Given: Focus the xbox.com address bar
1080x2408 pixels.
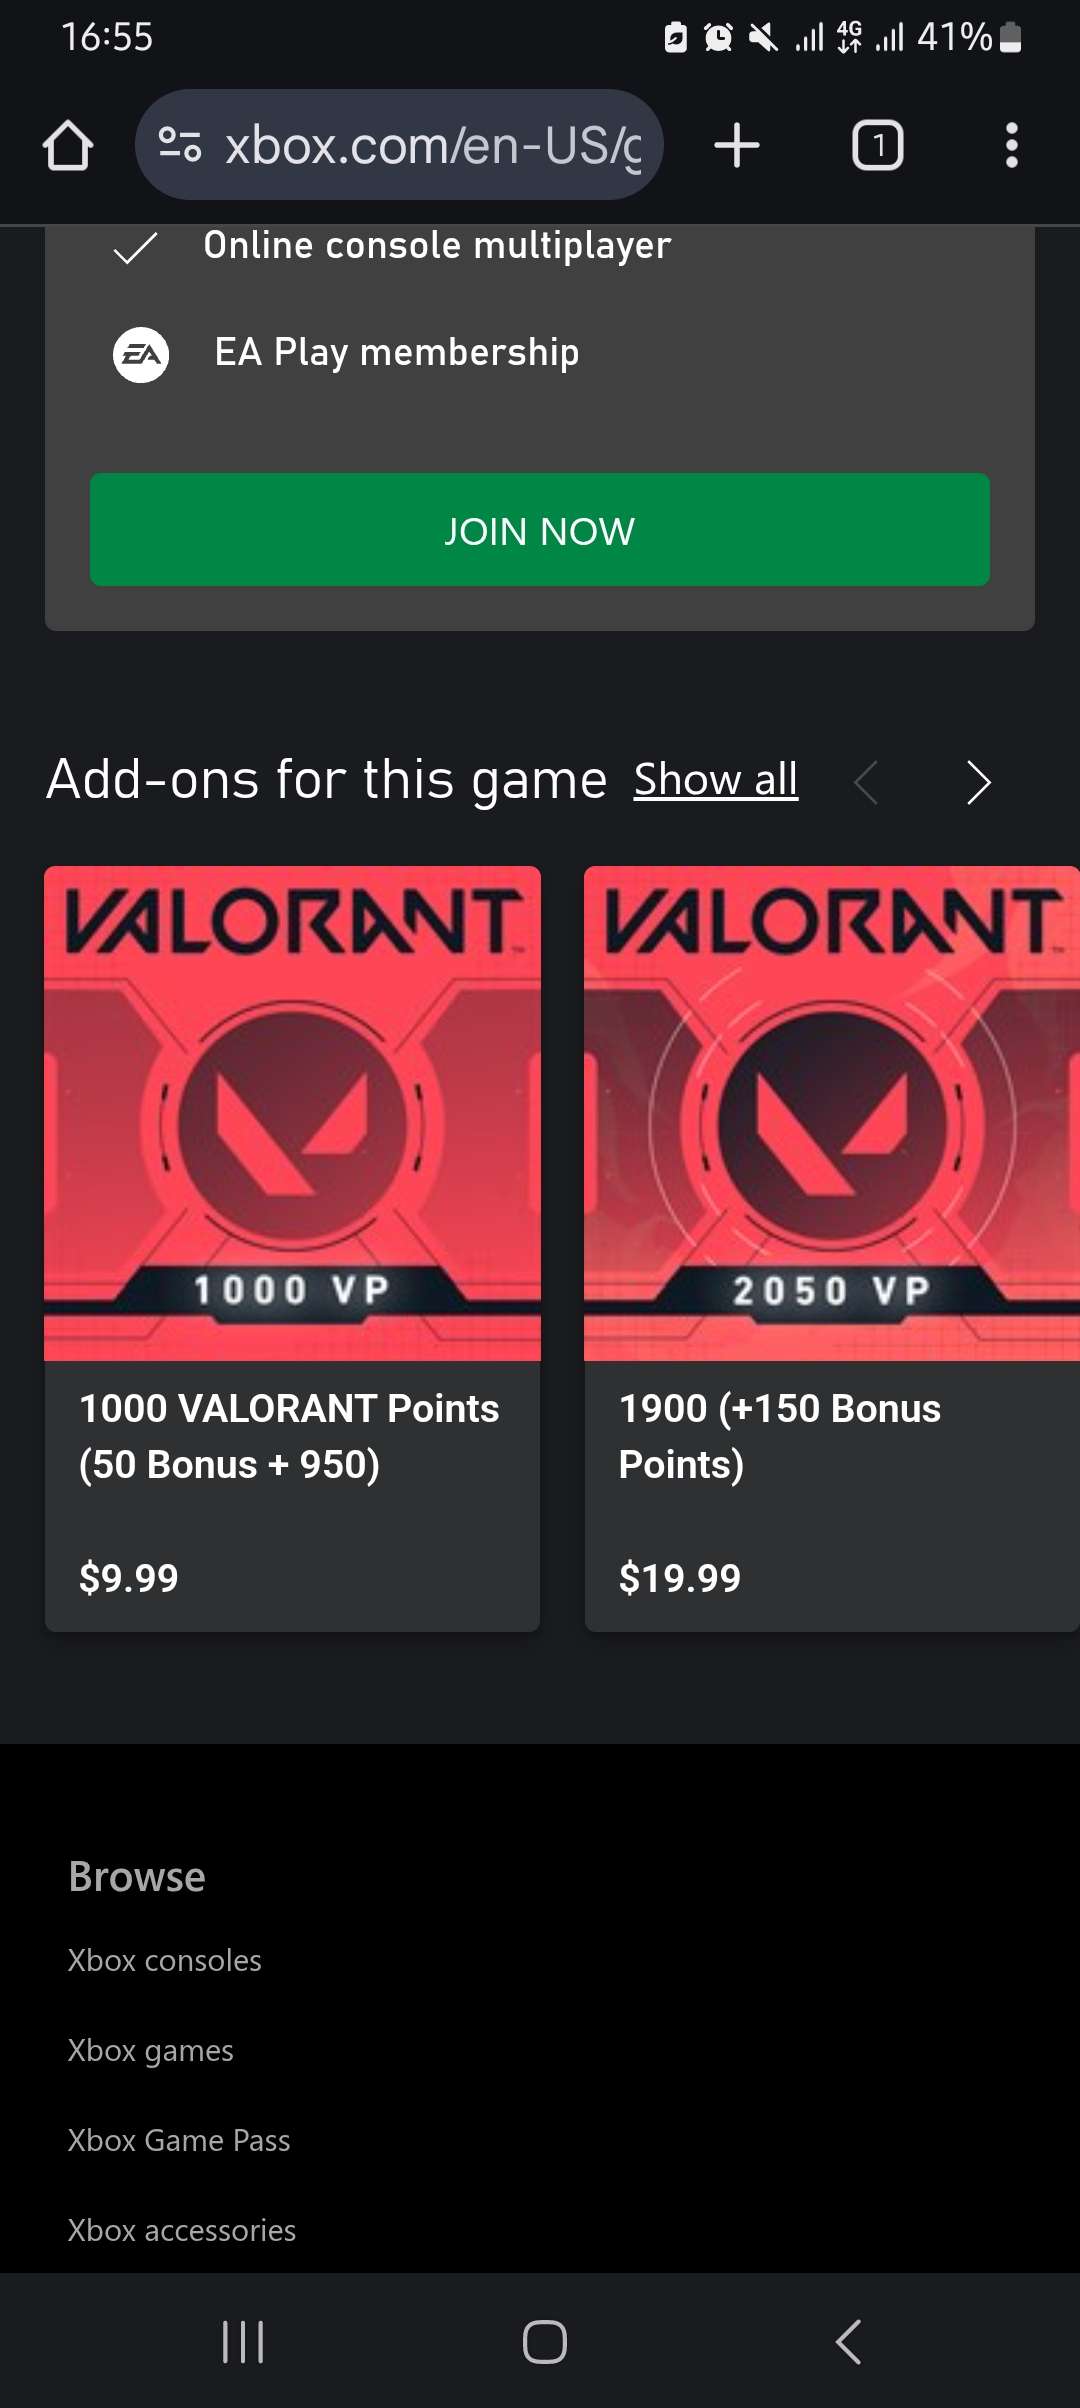Looking at the screenshot, I should [430, 146].
